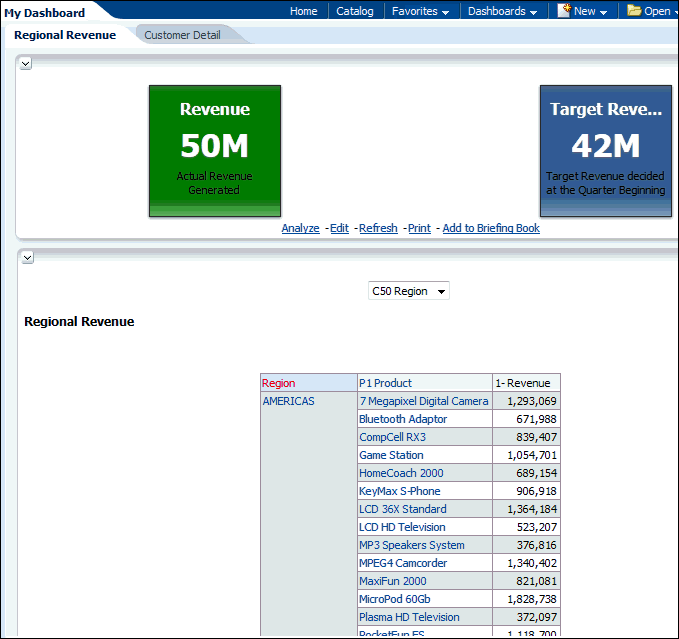Open the Bluetooth Adaptor product link
Image resolution: width=679 pixels, height=639 pixels.
pyautogui.click(x=403, y=419)
